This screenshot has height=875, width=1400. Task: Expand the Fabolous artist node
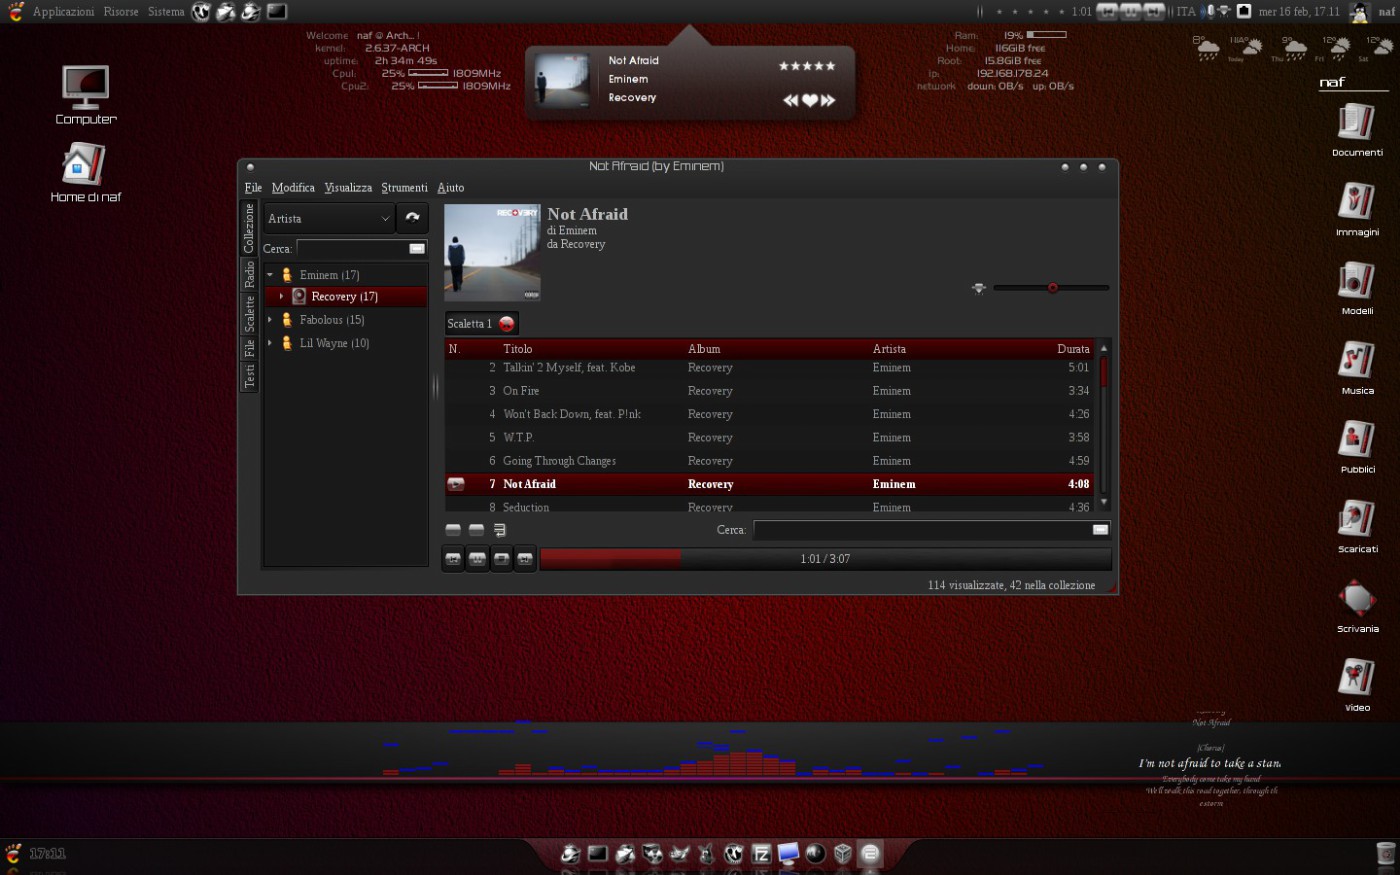tap(270, 320)
